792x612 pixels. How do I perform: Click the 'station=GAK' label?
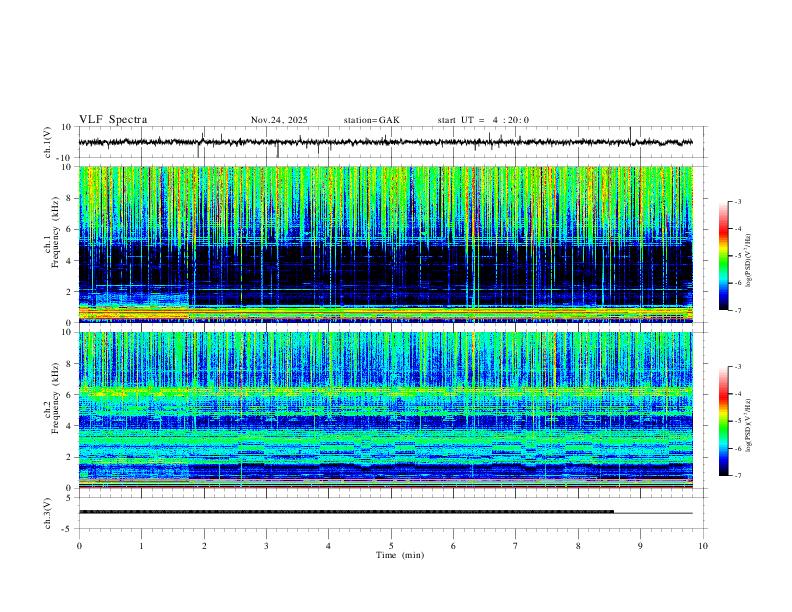pyautogui.click(x=371, y=120)
